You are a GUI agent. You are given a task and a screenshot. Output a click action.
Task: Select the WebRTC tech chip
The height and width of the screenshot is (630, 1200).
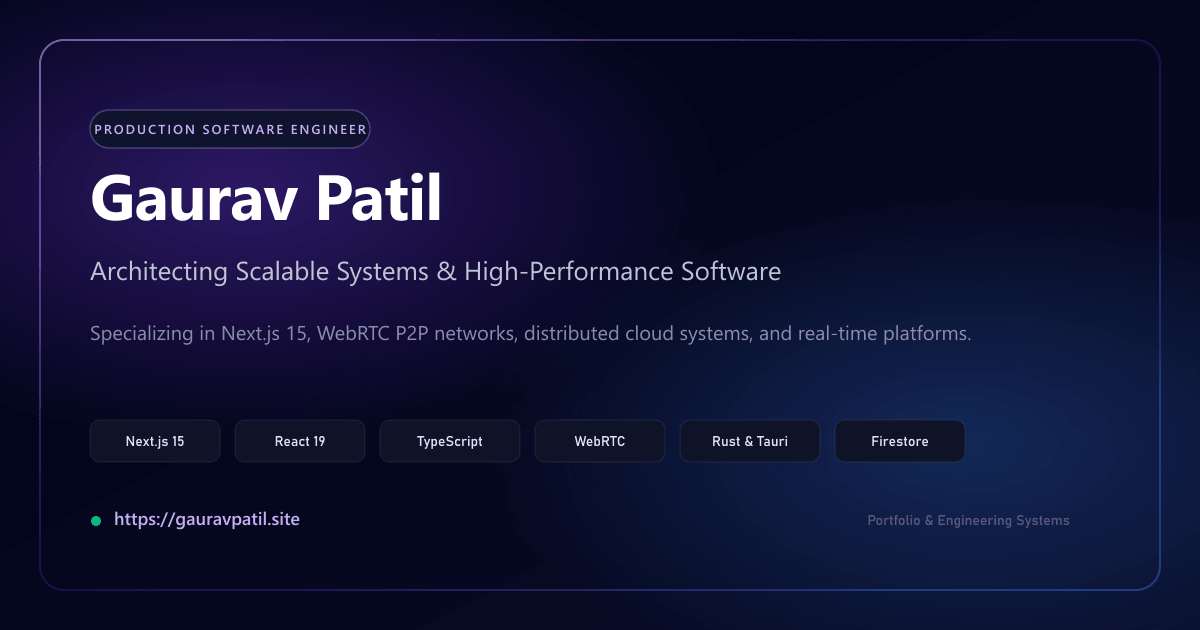coord(600,441)
